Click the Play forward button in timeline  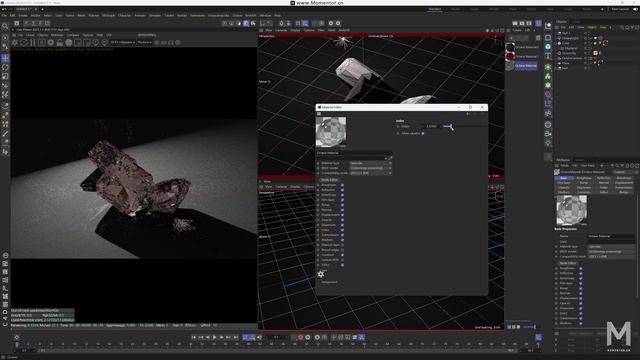tap(215, 337)
